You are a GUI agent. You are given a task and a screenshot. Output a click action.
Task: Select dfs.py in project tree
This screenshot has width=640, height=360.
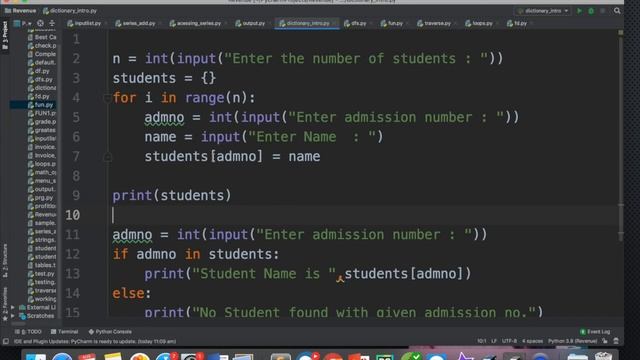tap(40, 79)
